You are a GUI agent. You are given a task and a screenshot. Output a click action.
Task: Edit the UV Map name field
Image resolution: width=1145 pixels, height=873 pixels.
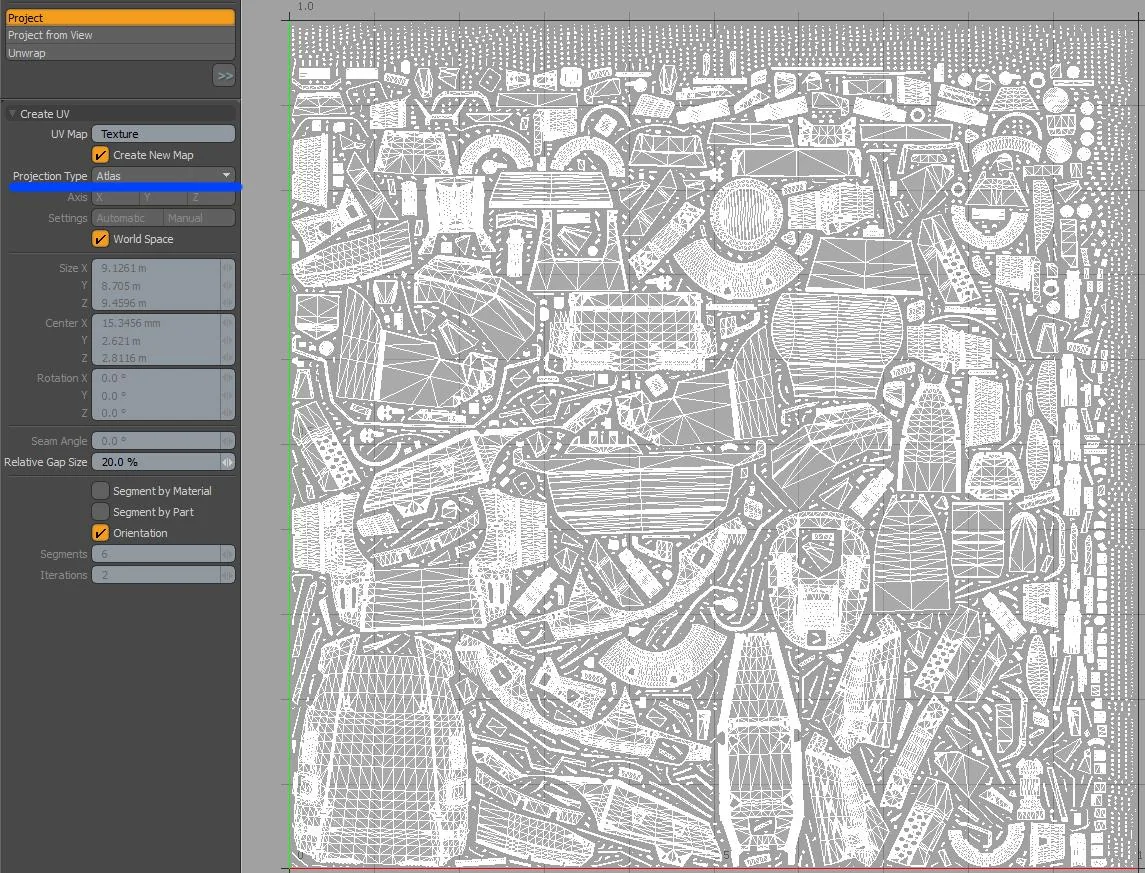pyautogui.click(x=164, y=134)
